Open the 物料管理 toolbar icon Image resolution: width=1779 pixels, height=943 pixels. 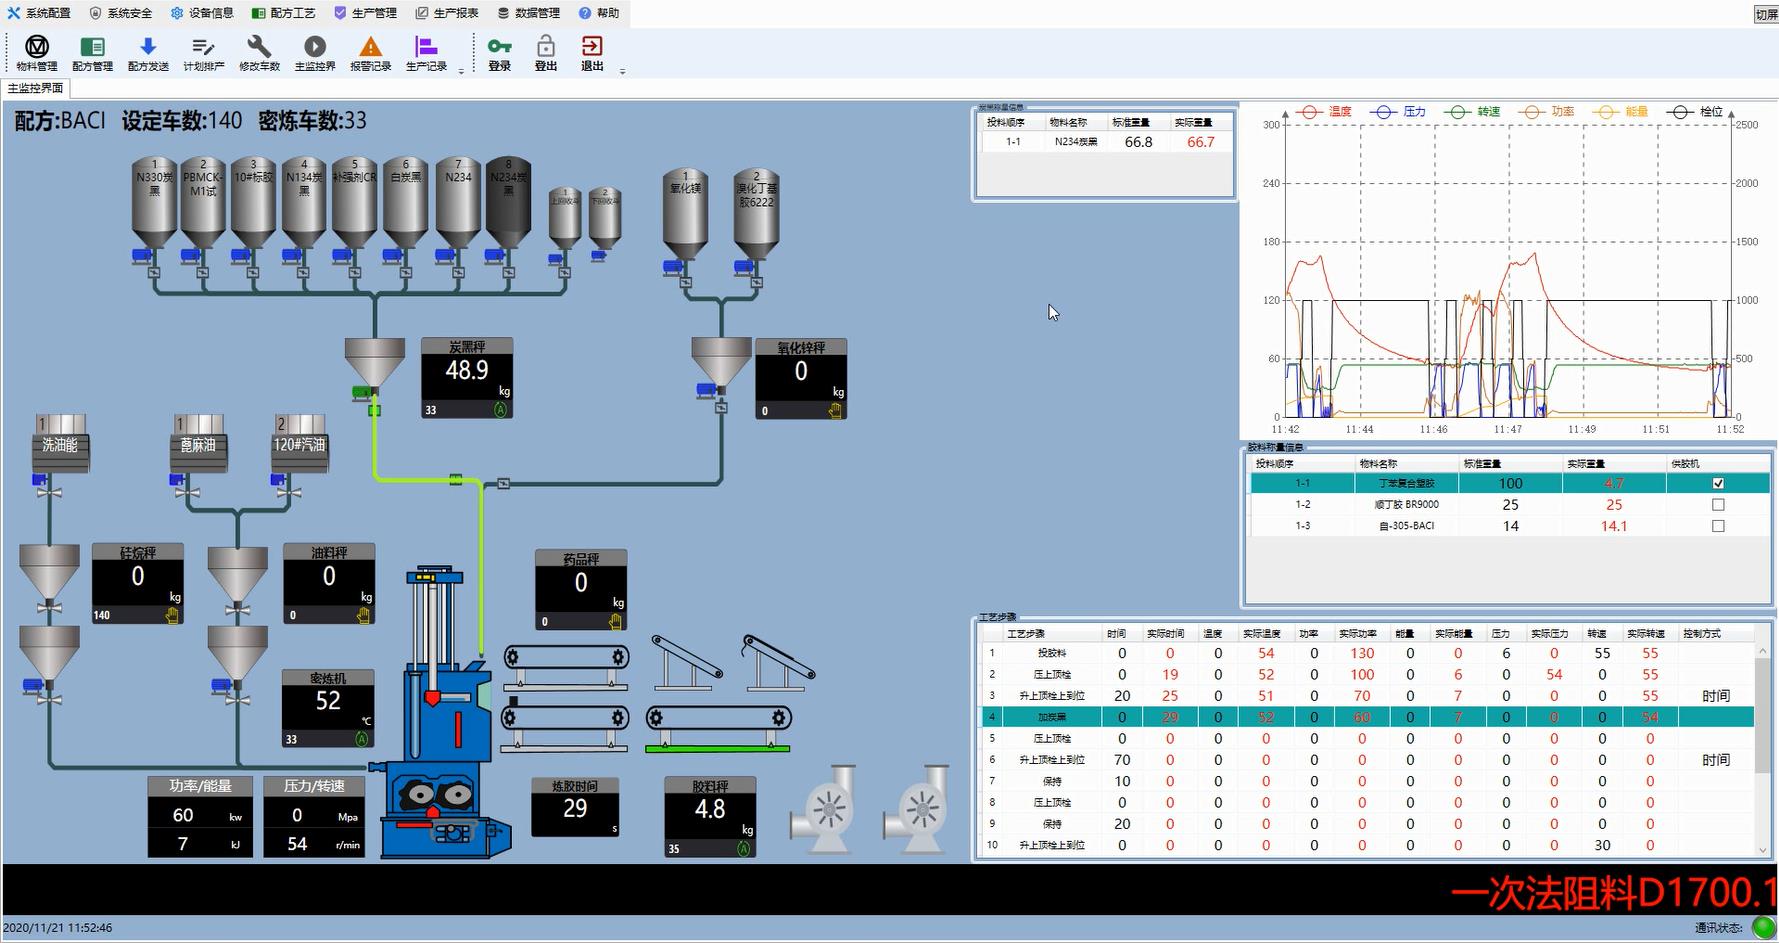(x=36, y=53)
